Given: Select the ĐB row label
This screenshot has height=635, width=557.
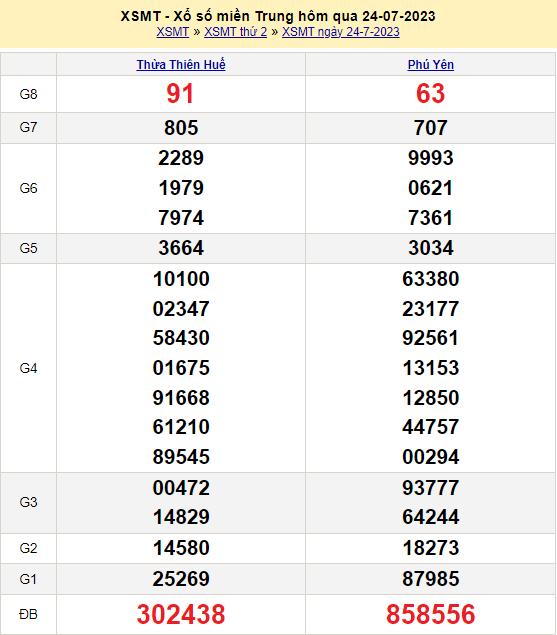Looking at the screenshot, I should (x=28, y=614).
